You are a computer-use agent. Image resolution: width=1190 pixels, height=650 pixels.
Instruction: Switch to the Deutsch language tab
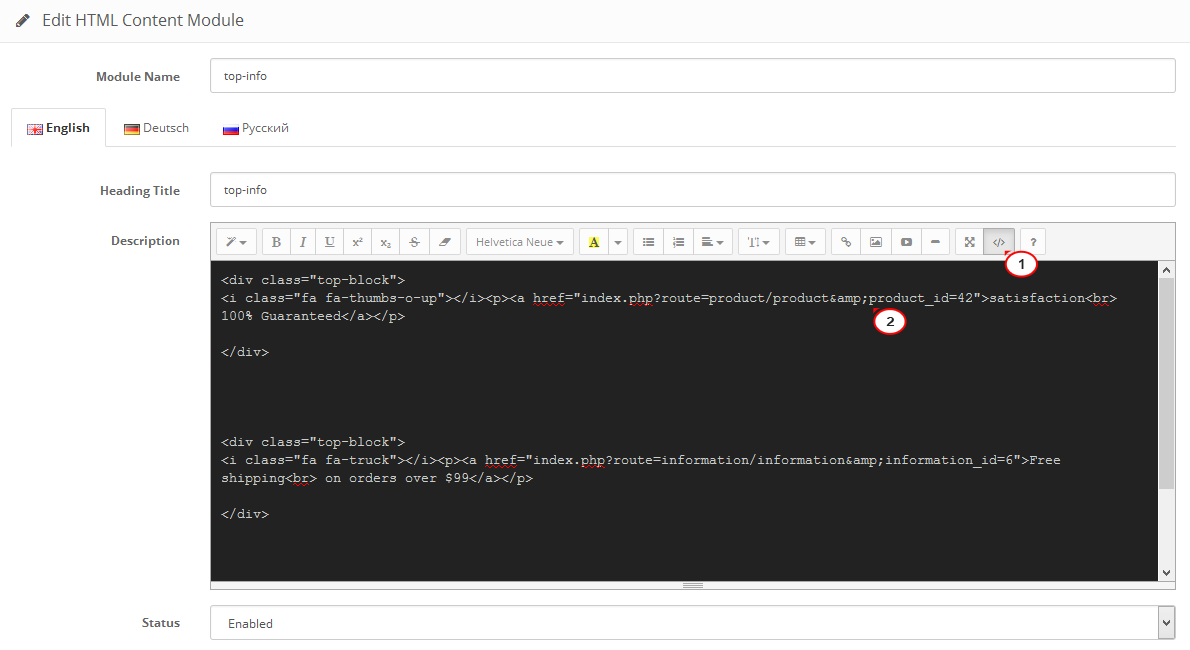(155, 127)
